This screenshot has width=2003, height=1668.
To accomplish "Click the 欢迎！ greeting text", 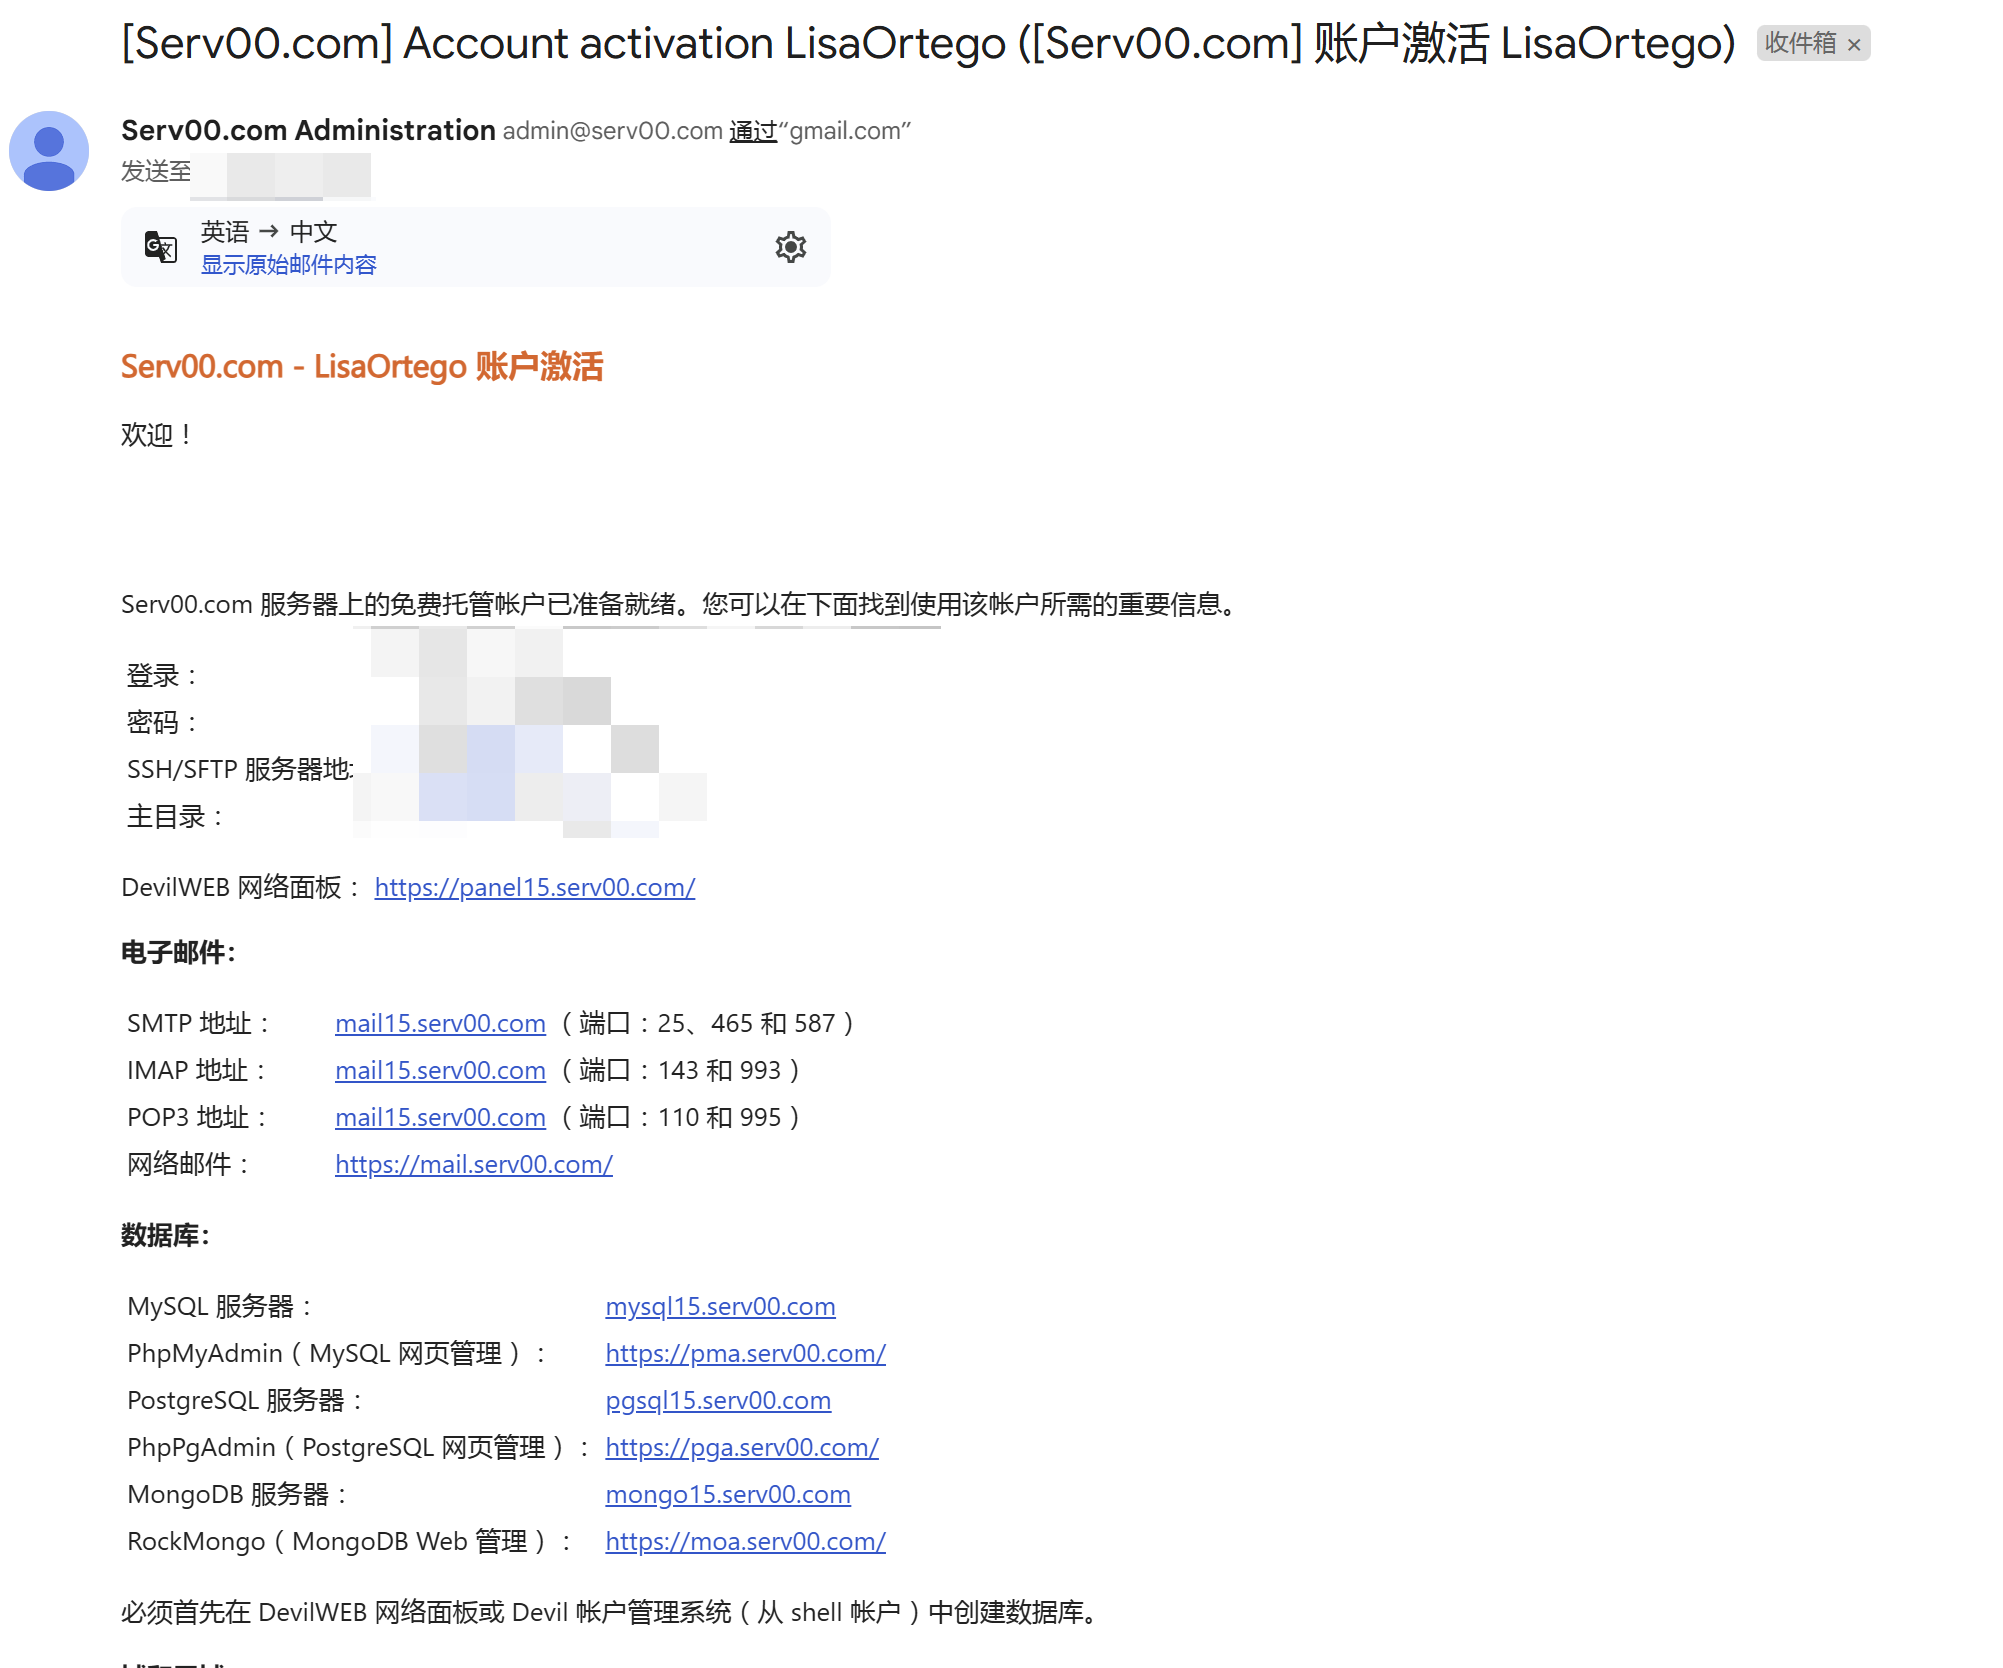I will click(x=157, y=435).
